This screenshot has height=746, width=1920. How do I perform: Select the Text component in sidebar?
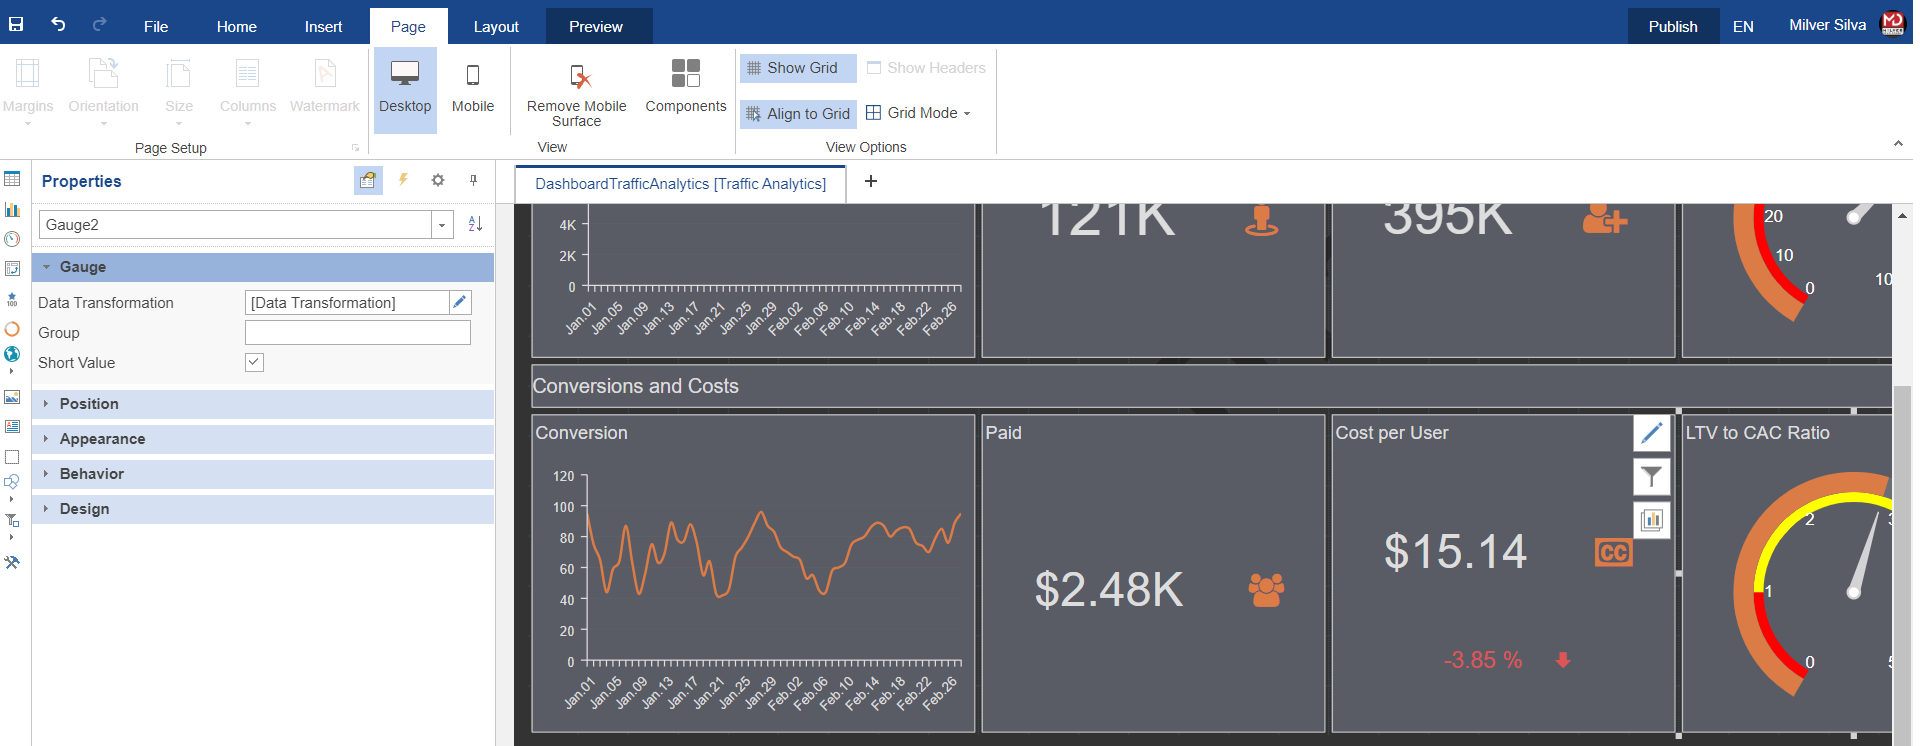pos(12,427)
